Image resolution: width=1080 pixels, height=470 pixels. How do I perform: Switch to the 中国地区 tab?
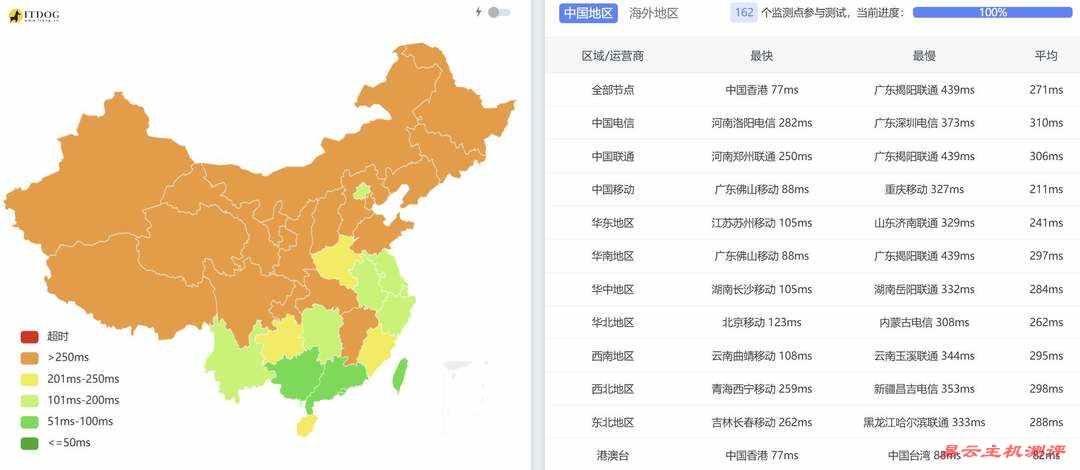(589, 13)
